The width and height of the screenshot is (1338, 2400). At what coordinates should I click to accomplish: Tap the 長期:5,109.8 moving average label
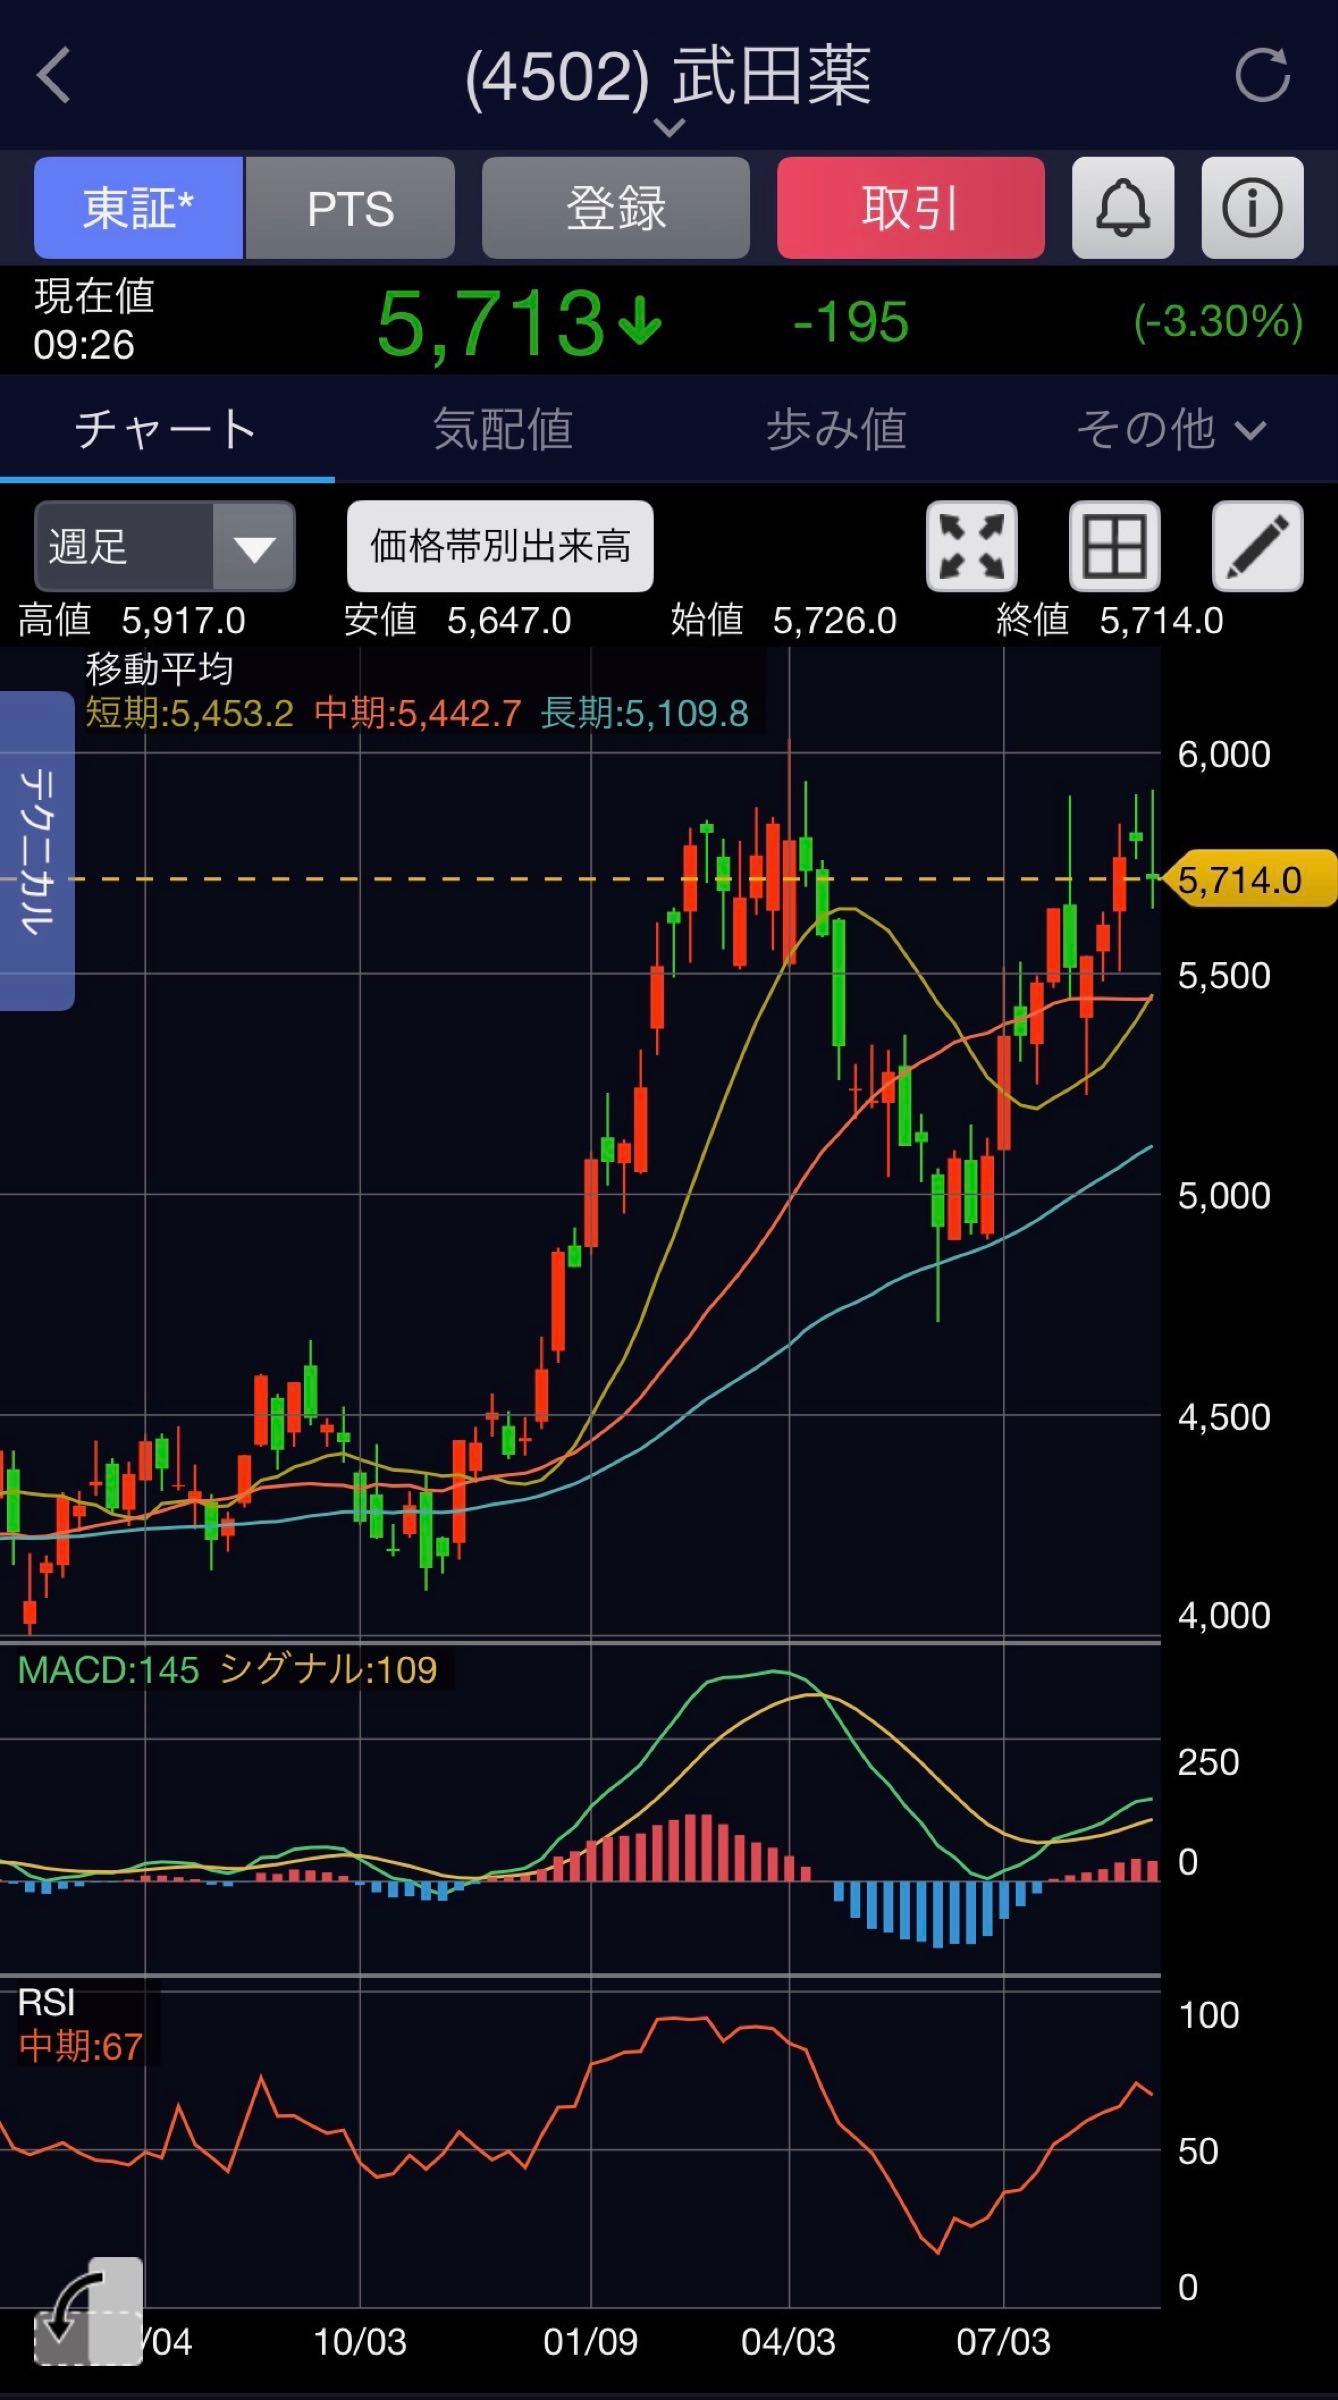[645, 714]
